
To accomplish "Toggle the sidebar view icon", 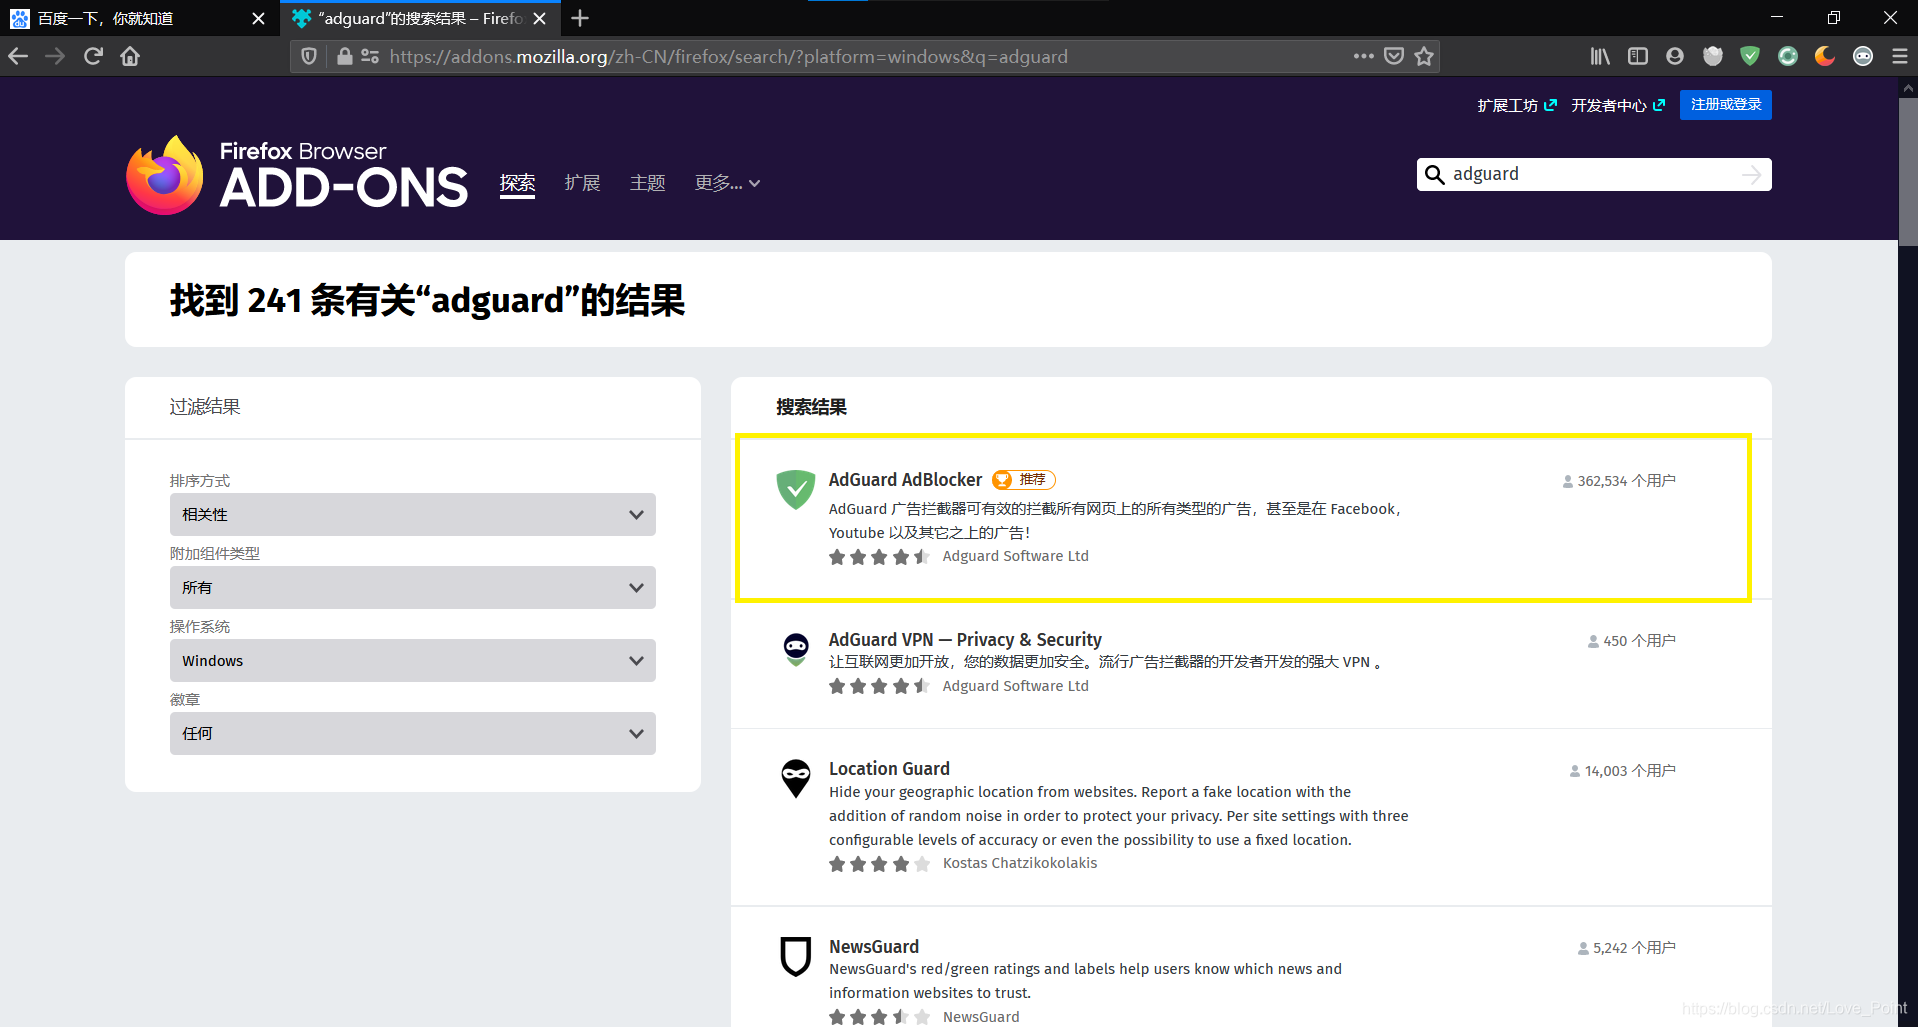I will click(1637, 56).
